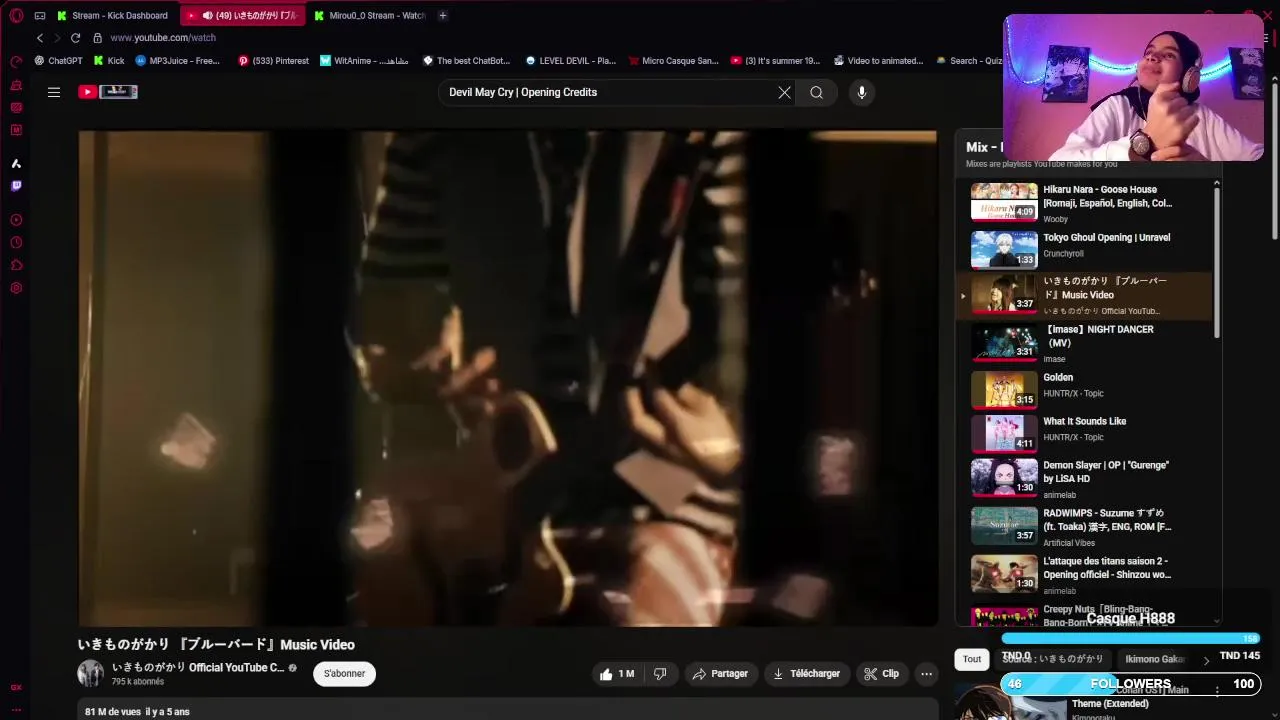Switch to the いきものがかり YouTube browser tab
Screen dimensions: 1280x720
244,15
